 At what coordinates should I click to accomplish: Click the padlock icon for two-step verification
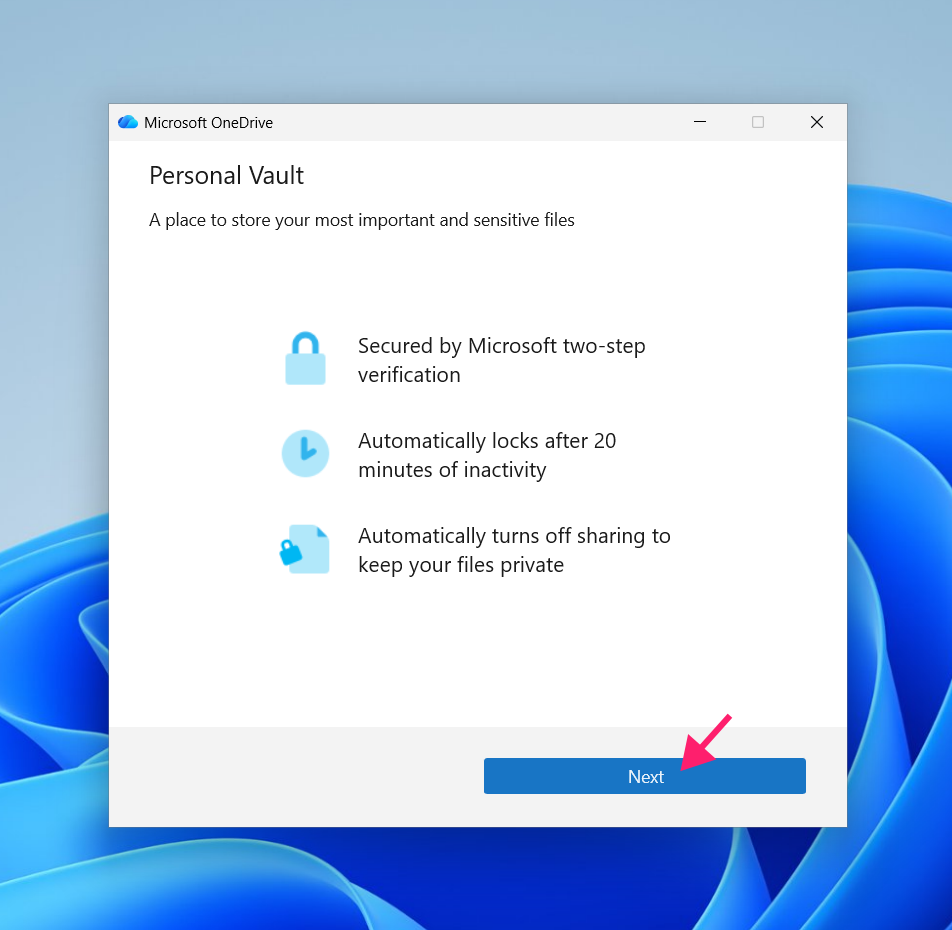(305, 358)
